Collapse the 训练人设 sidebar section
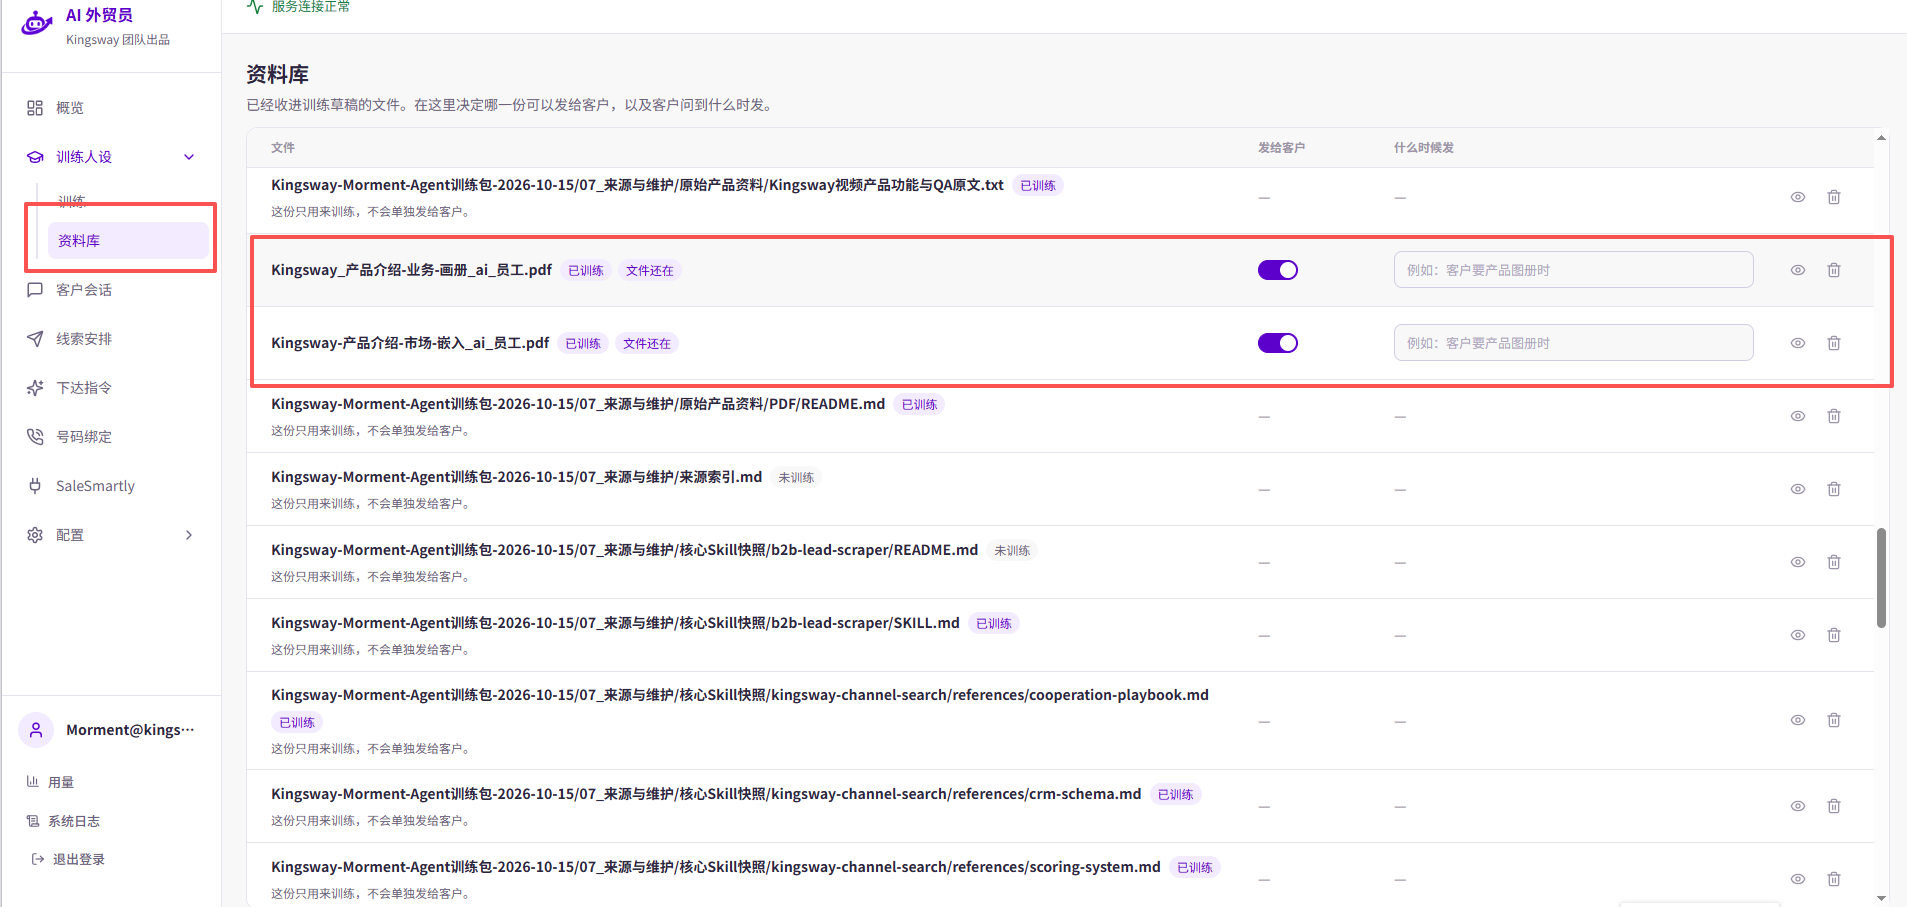This screenshot has width=1907, height=907. click(189, 157)
